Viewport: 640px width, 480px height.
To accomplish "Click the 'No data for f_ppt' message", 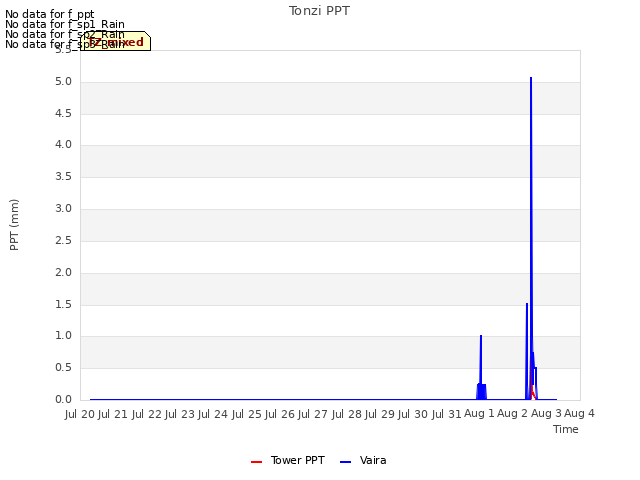I will tap(50, 14).
